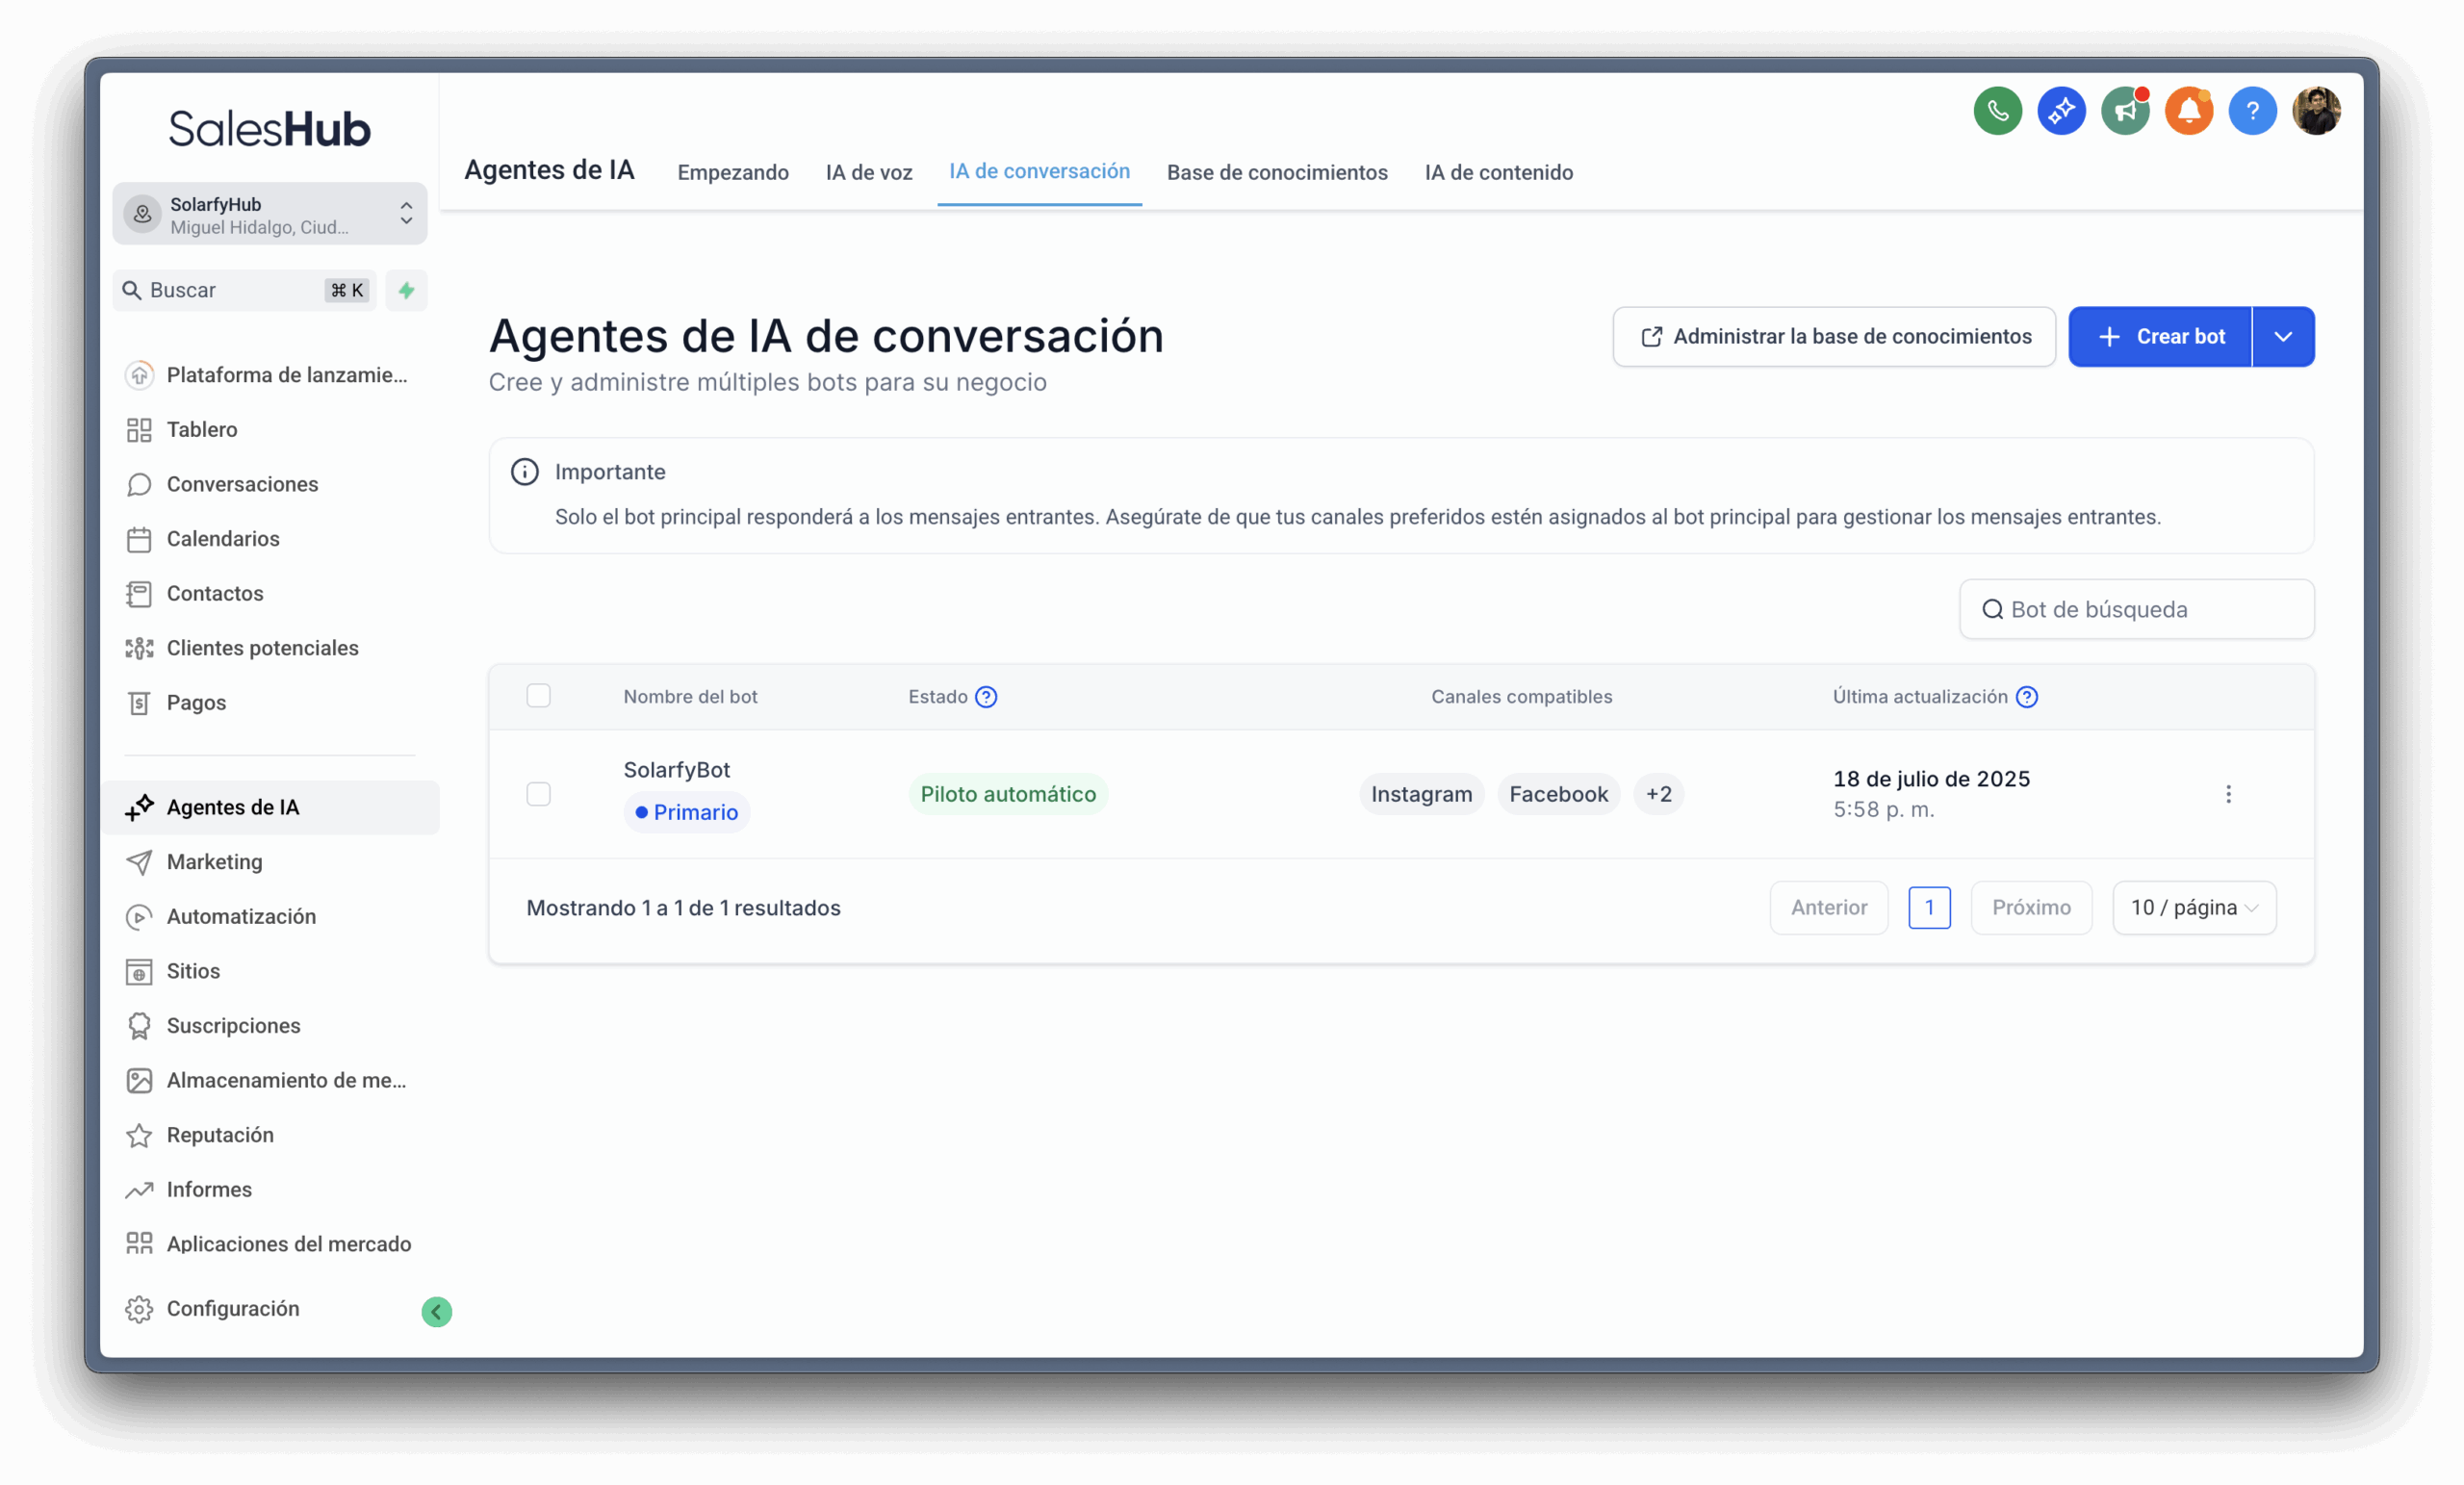Open the SolarfyHub workspace switcher
2464x1485 pixels.
[270, 213]
